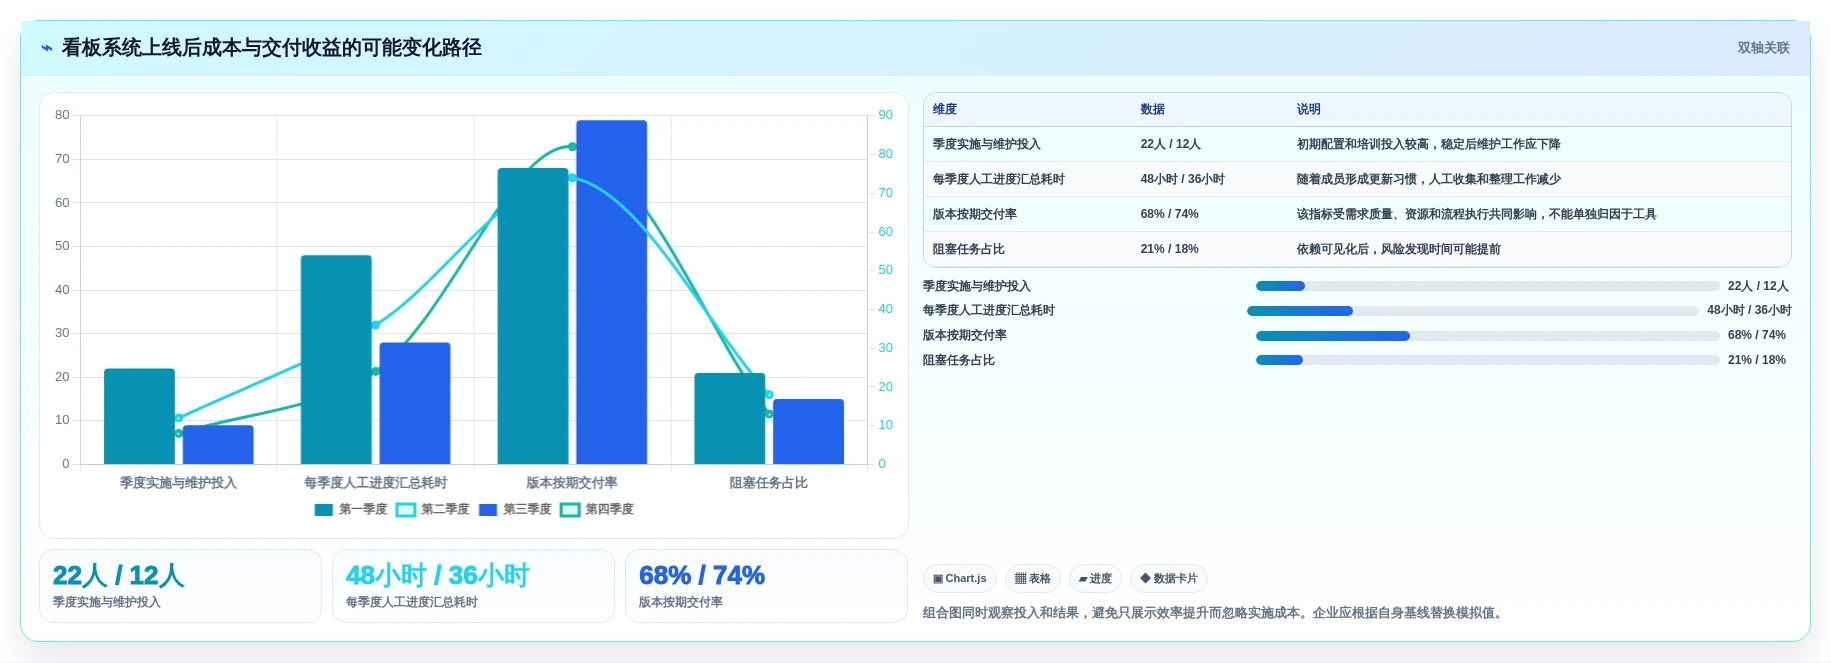This screenshot has width=1831, height=663.
Task: Click the 版本按期交付率 x-axis label
Action: 572,483
